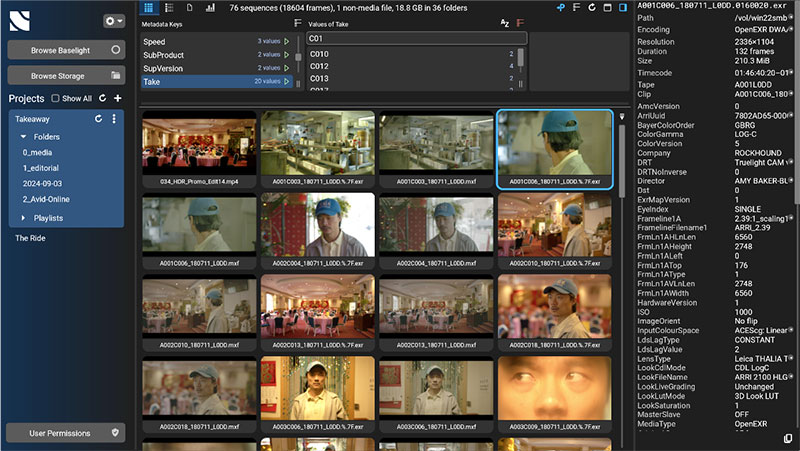Open the settings gear dropdown
This screenshot has width=800, height=451.
click(x=113, y=21)
